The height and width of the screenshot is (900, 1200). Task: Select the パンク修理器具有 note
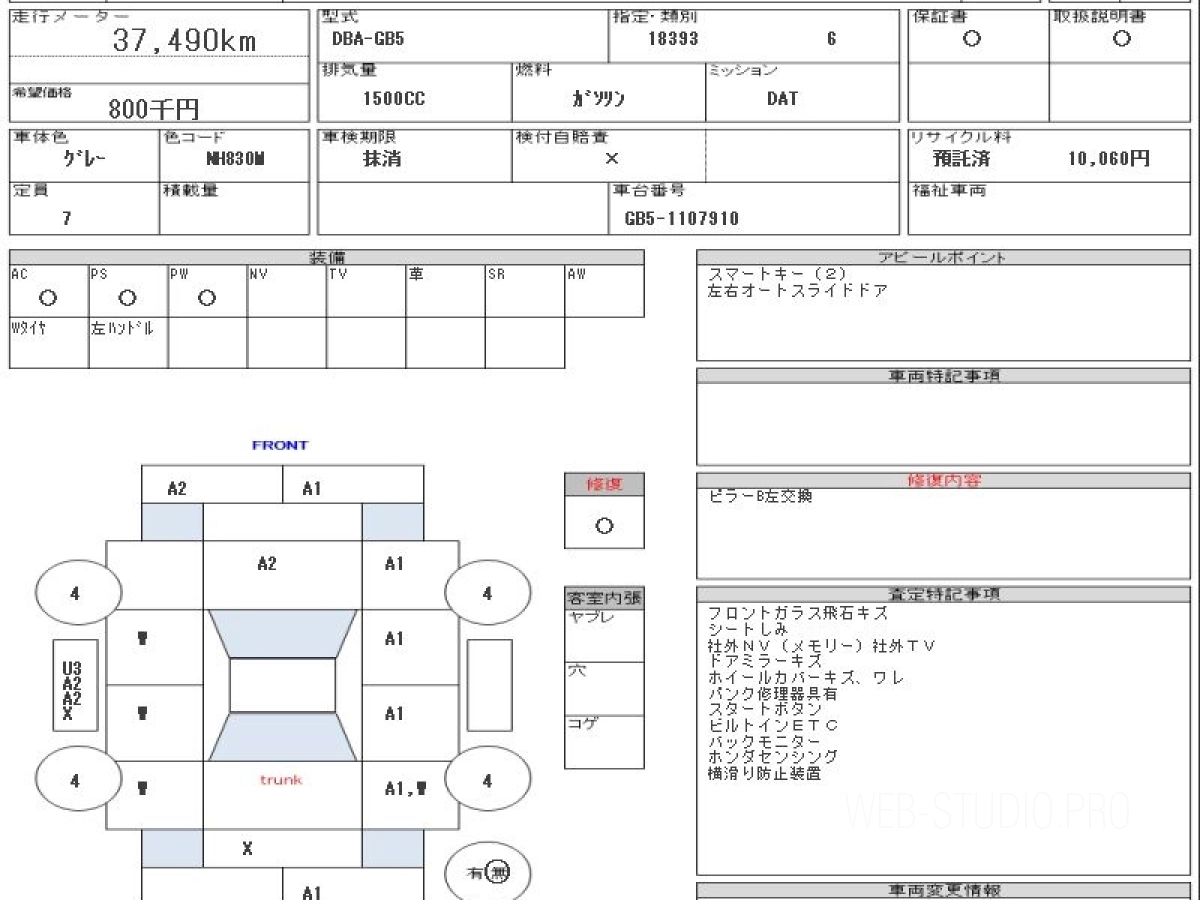coord(772,693)
